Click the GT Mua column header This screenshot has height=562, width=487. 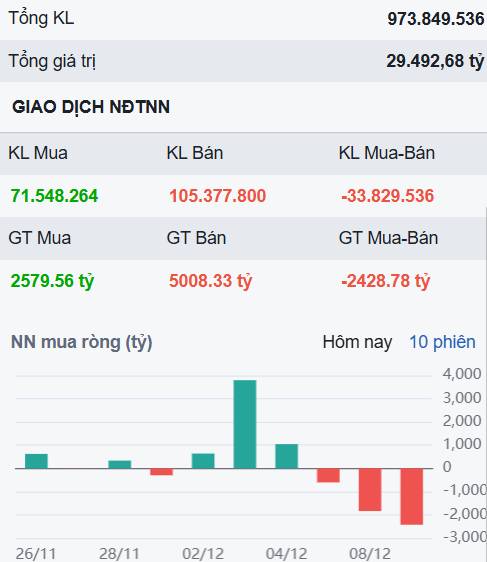tap(39, 238)
